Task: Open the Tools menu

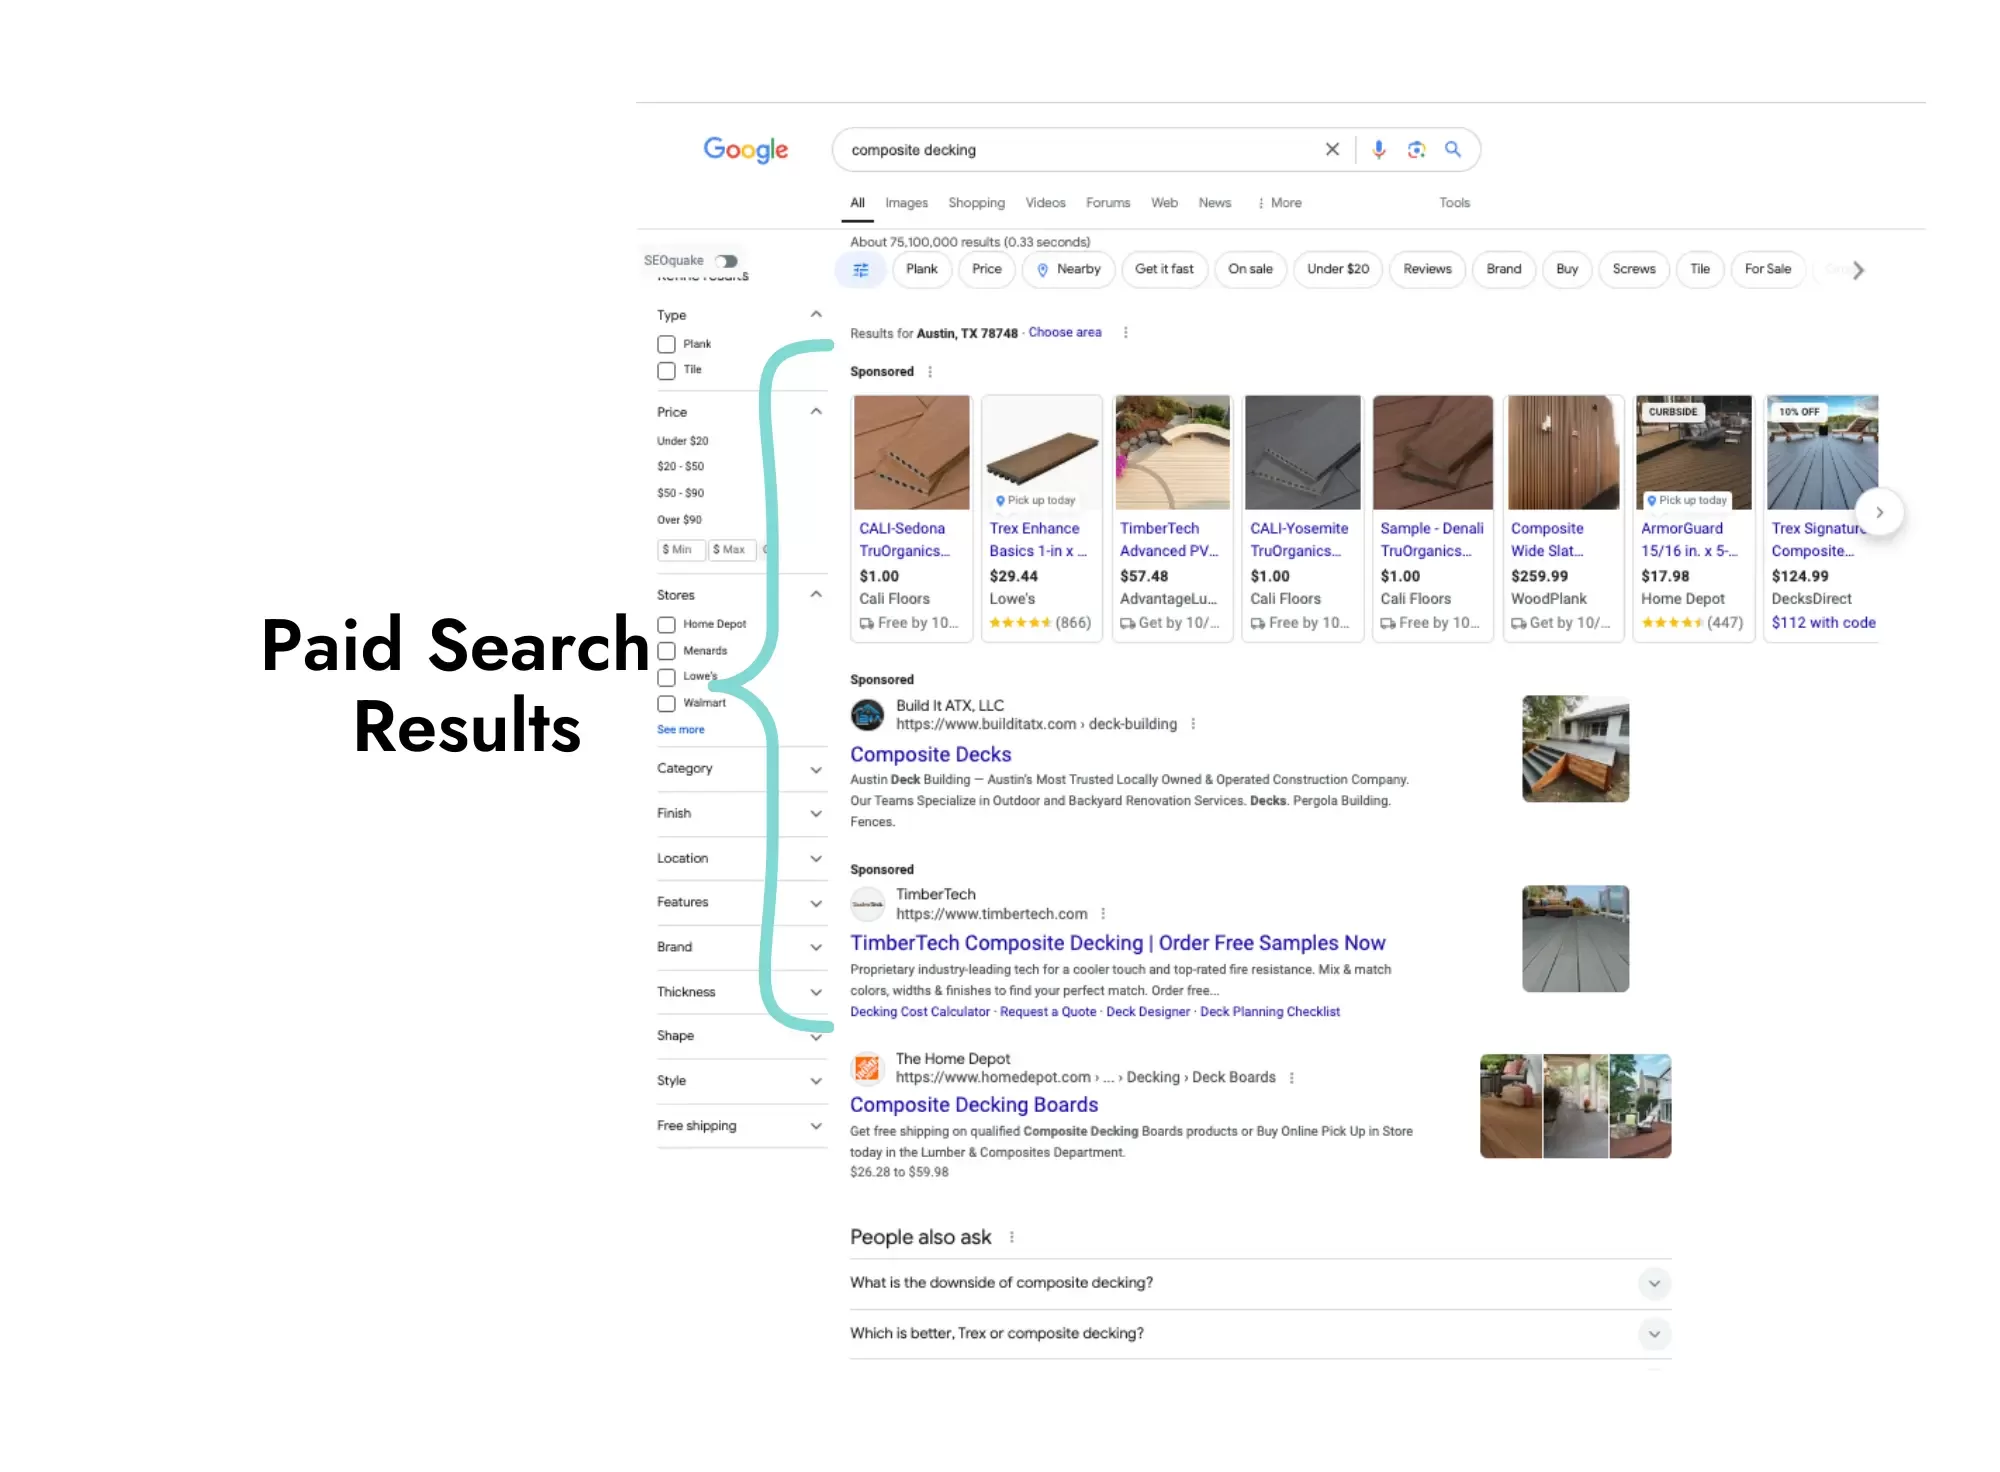Action: point(1454,203)
